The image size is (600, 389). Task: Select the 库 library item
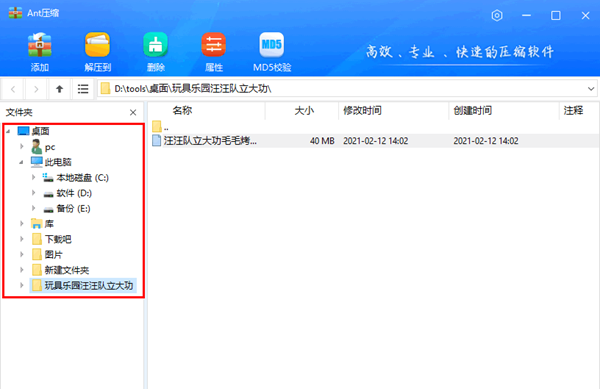(42, 224)
